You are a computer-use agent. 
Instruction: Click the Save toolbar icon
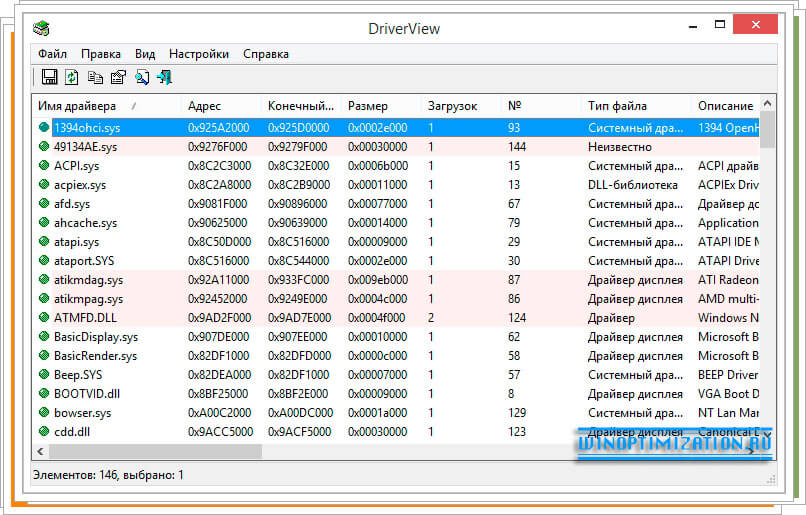[x=49, y=77]
